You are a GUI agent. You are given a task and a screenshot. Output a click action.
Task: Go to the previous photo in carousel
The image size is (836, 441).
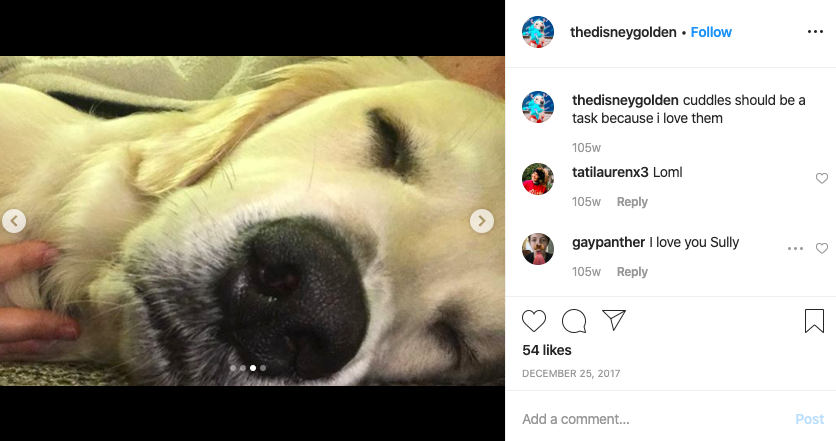14,221
